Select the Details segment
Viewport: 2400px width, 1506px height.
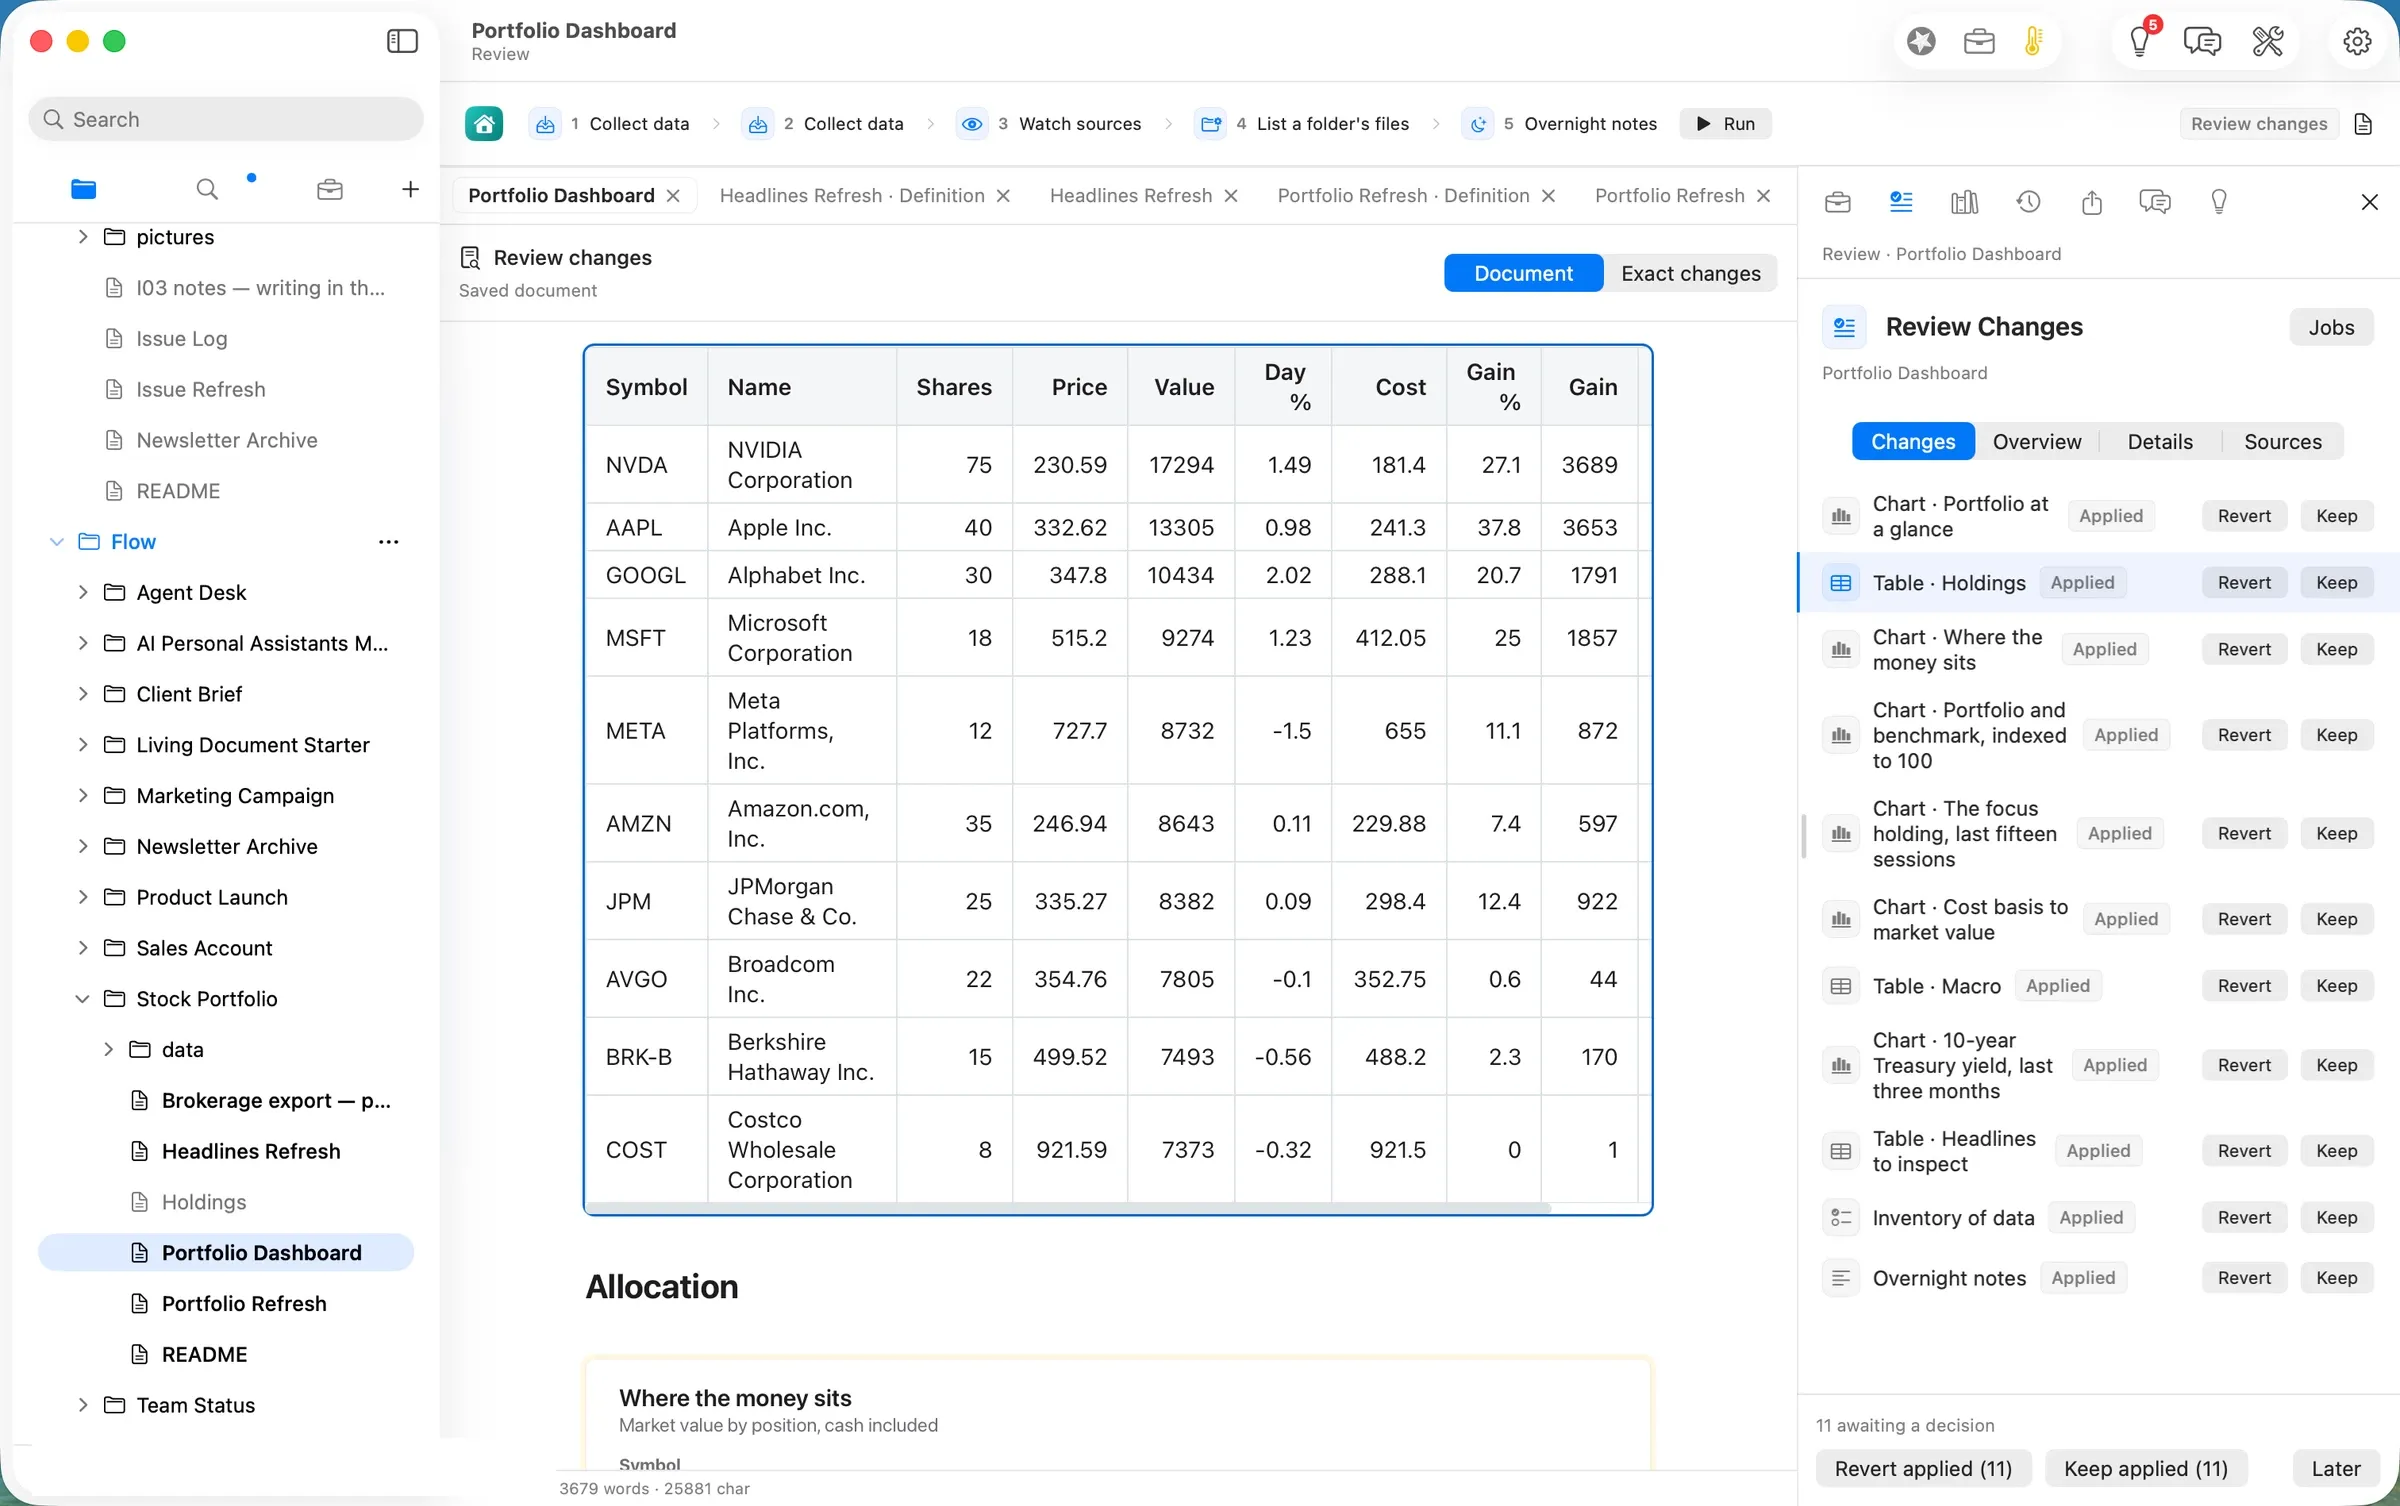2160,441
